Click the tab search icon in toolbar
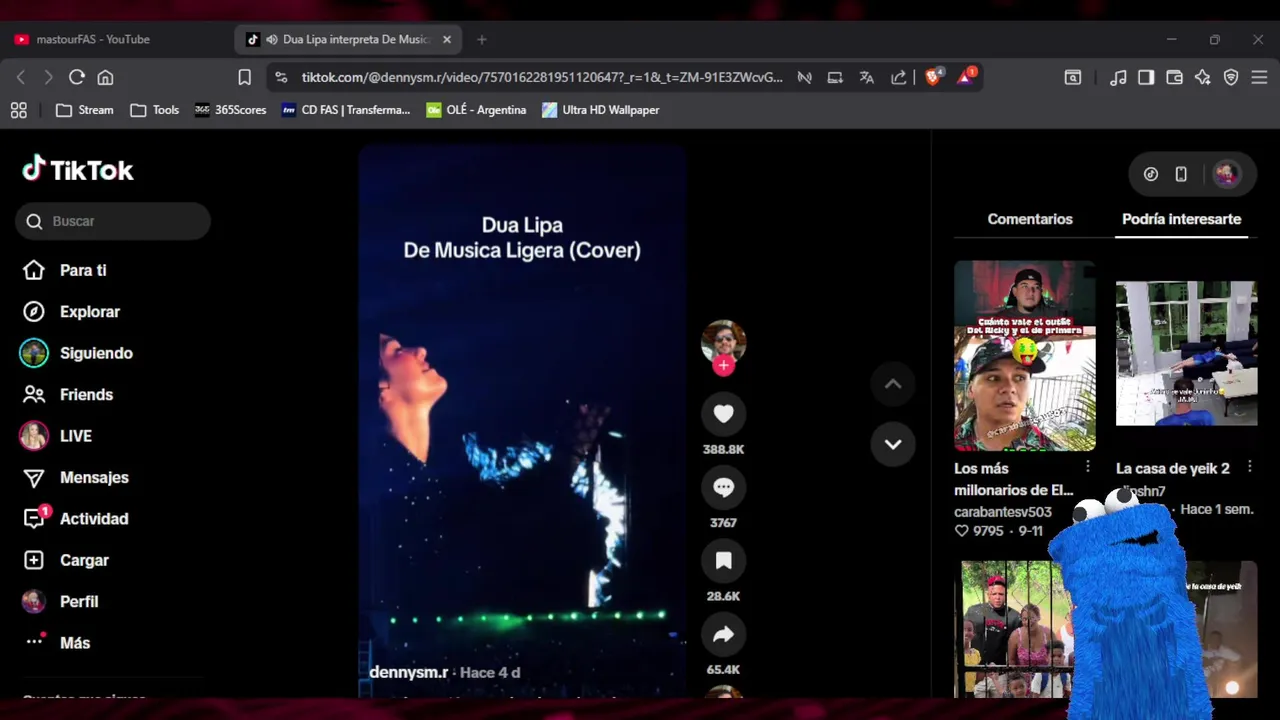The width and height of the screenshot is (1280, 720). click(1073, 77)
